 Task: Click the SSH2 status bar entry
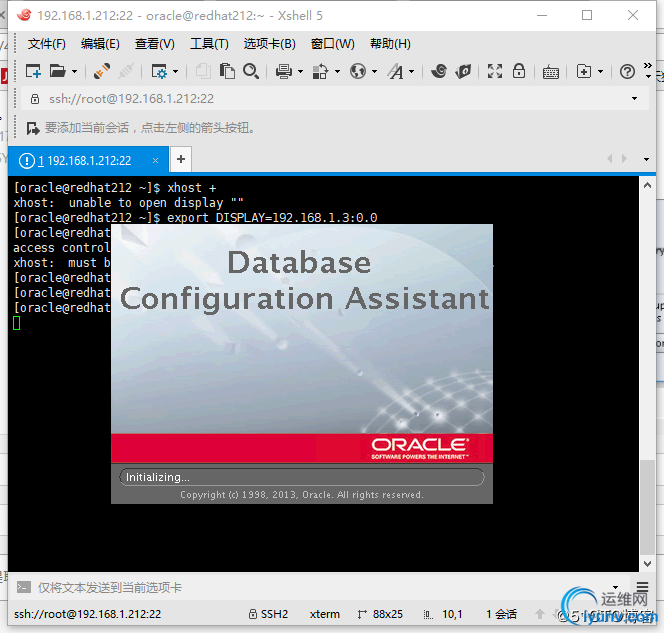[x=268, y=614]
